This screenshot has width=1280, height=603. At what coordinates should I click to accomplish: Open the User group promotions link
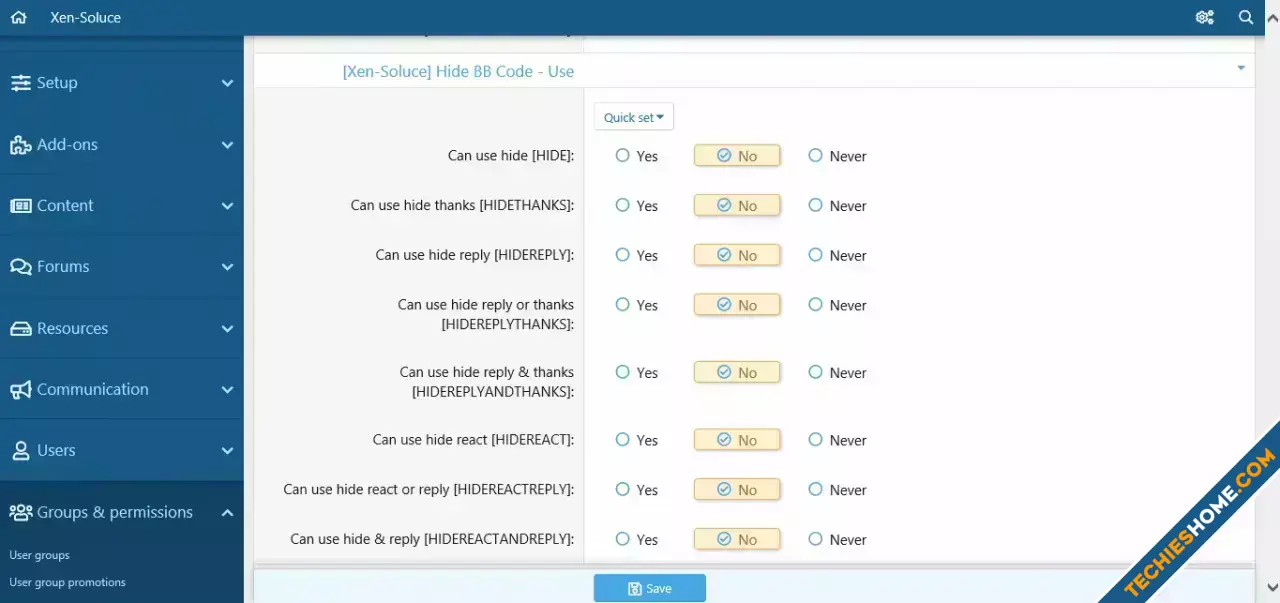[67, 582]
